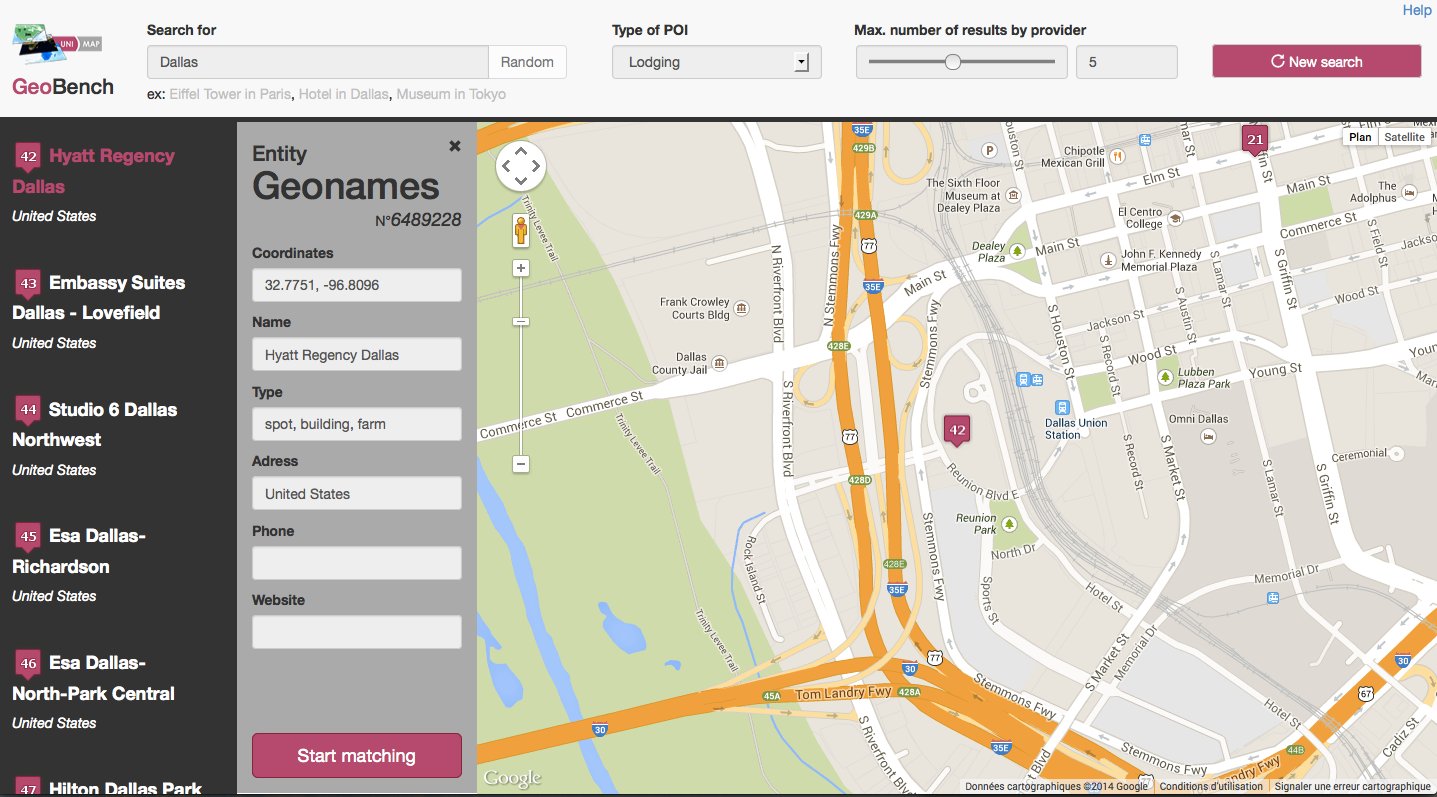The width and height of the screenshot is (1437, 797).
Task: Click John F. Kennedy Memorial Plaza icon
Action: pos(1108,260)
